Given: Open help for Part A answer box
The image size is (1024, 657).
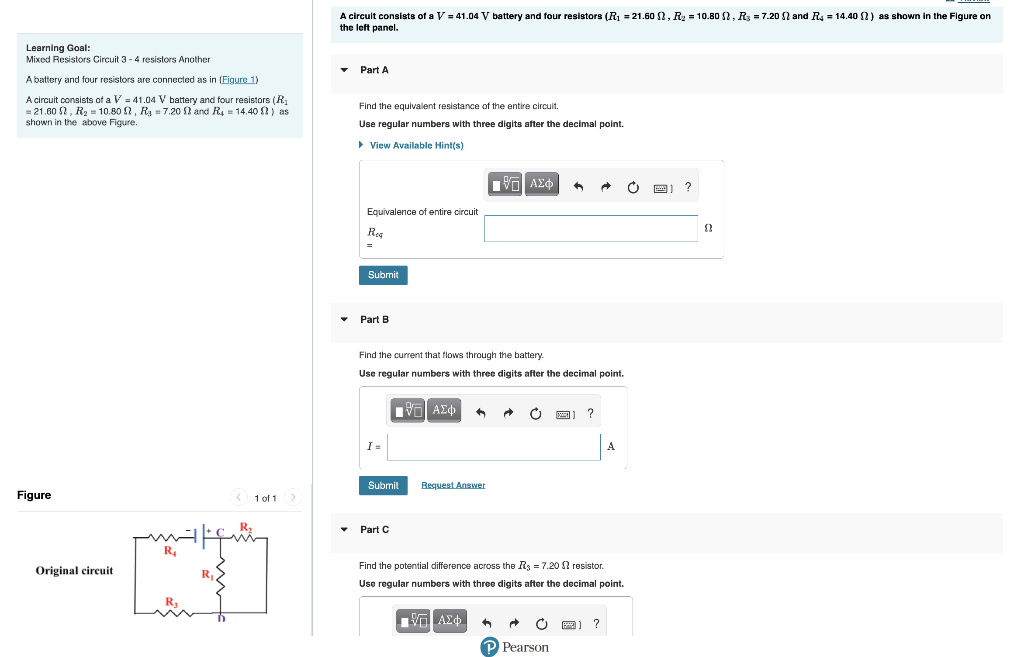Looking at the screenshot, I should click(688, 187).
